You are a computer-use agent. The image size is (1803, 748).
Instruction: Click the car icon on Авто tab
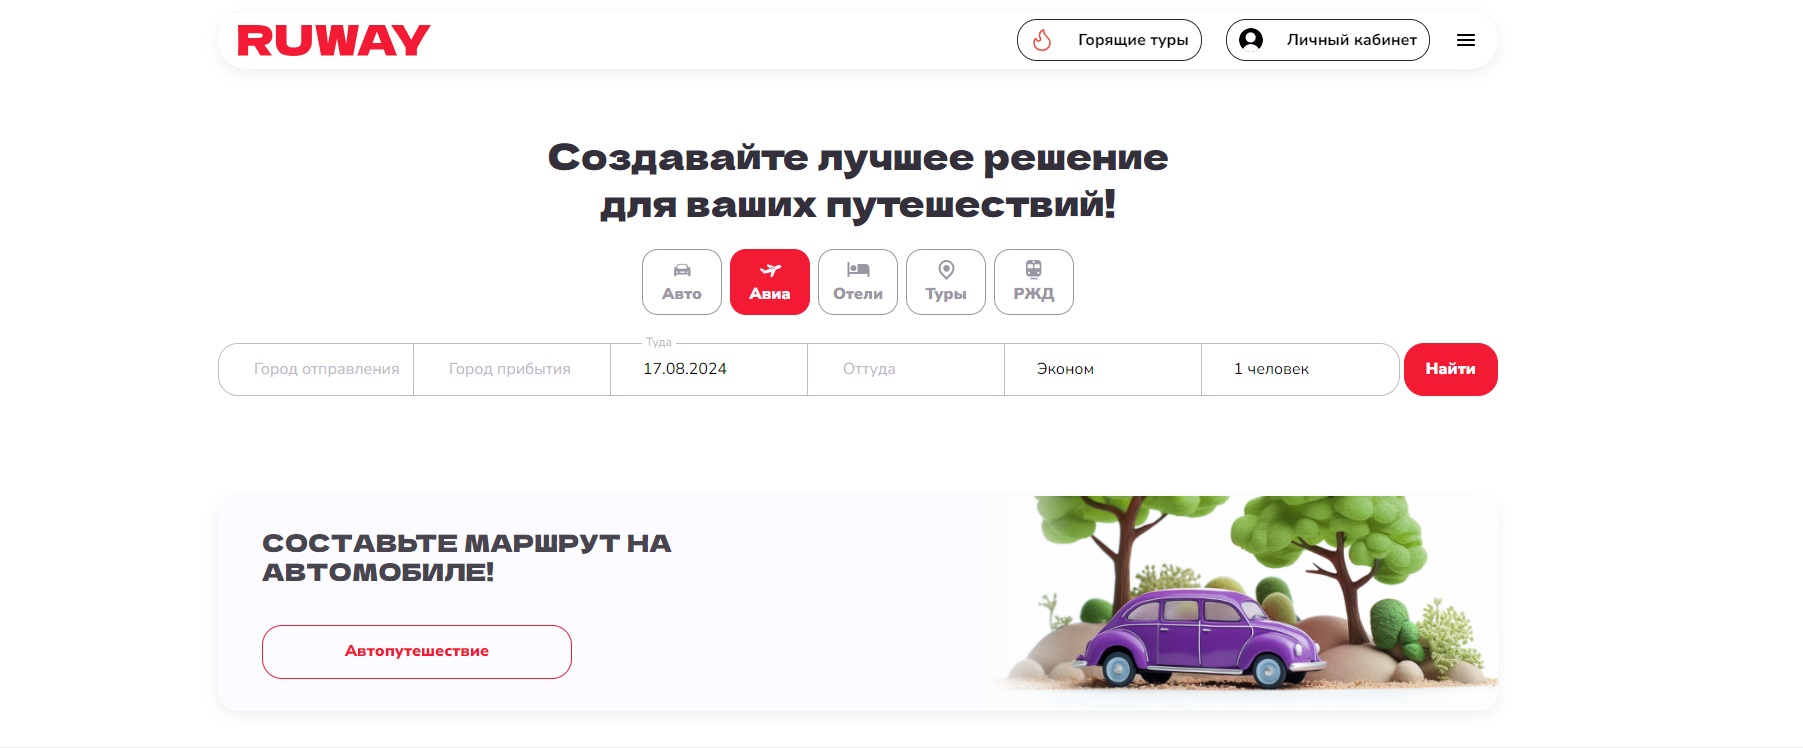click(682, 270)
